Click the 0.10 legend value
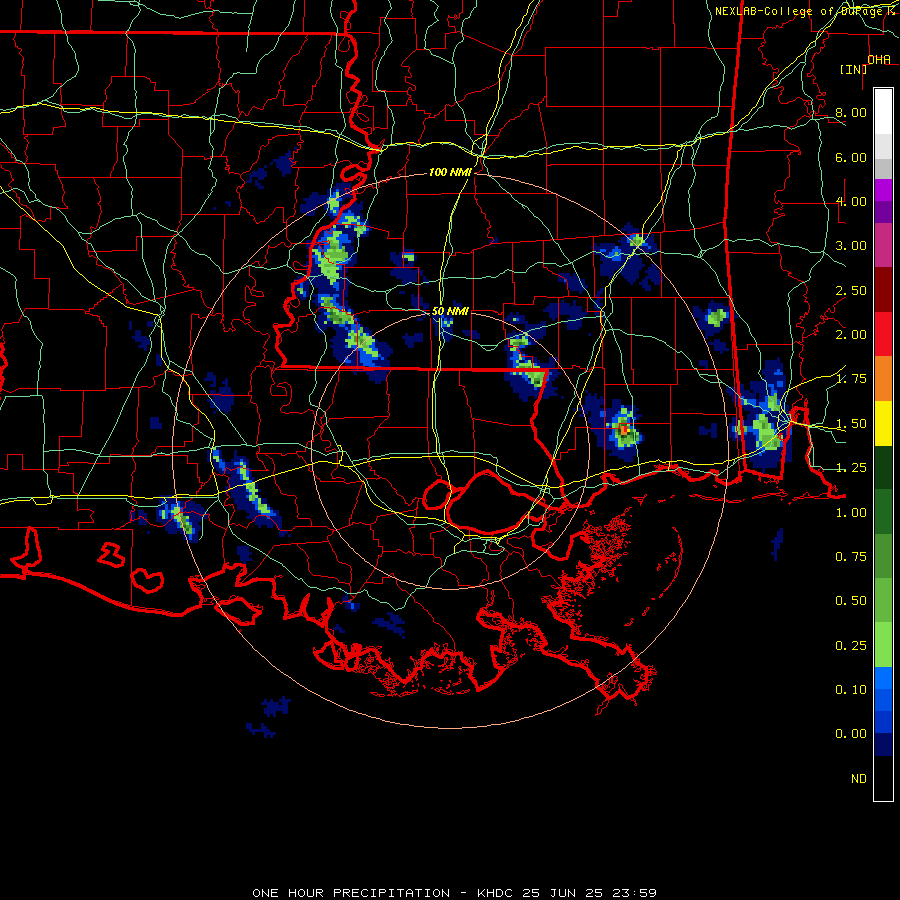 pyautogui.click(x=851, y=690)
